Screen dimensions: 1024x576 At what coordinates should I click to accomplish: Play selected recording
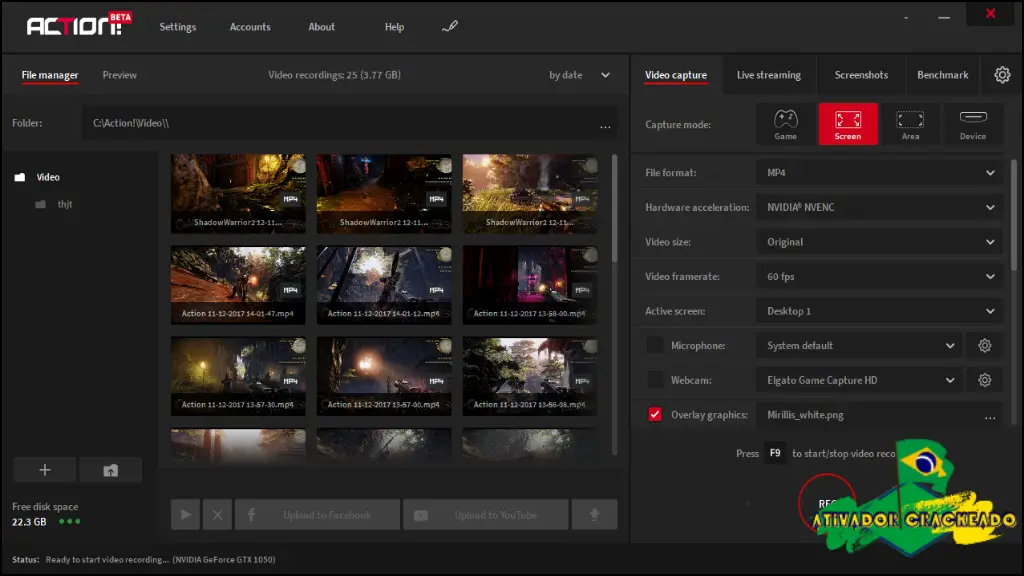185,515
